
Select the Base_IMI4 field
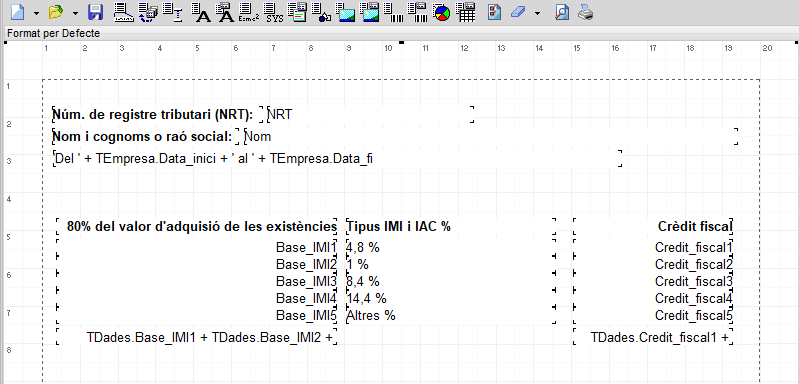(x=197, y=298)
